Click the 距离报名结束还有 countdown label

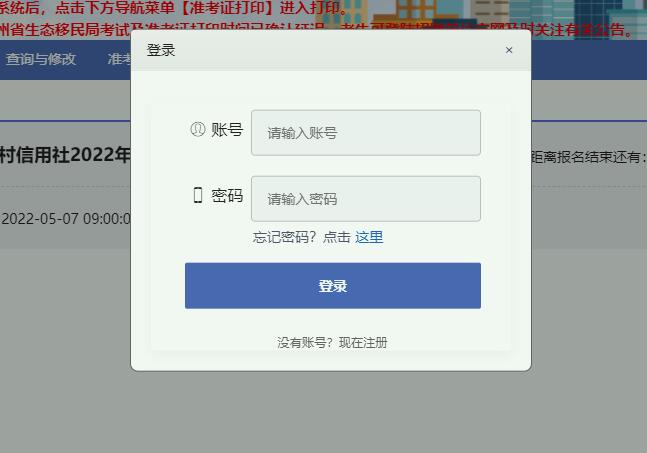(x=586, y=157)
